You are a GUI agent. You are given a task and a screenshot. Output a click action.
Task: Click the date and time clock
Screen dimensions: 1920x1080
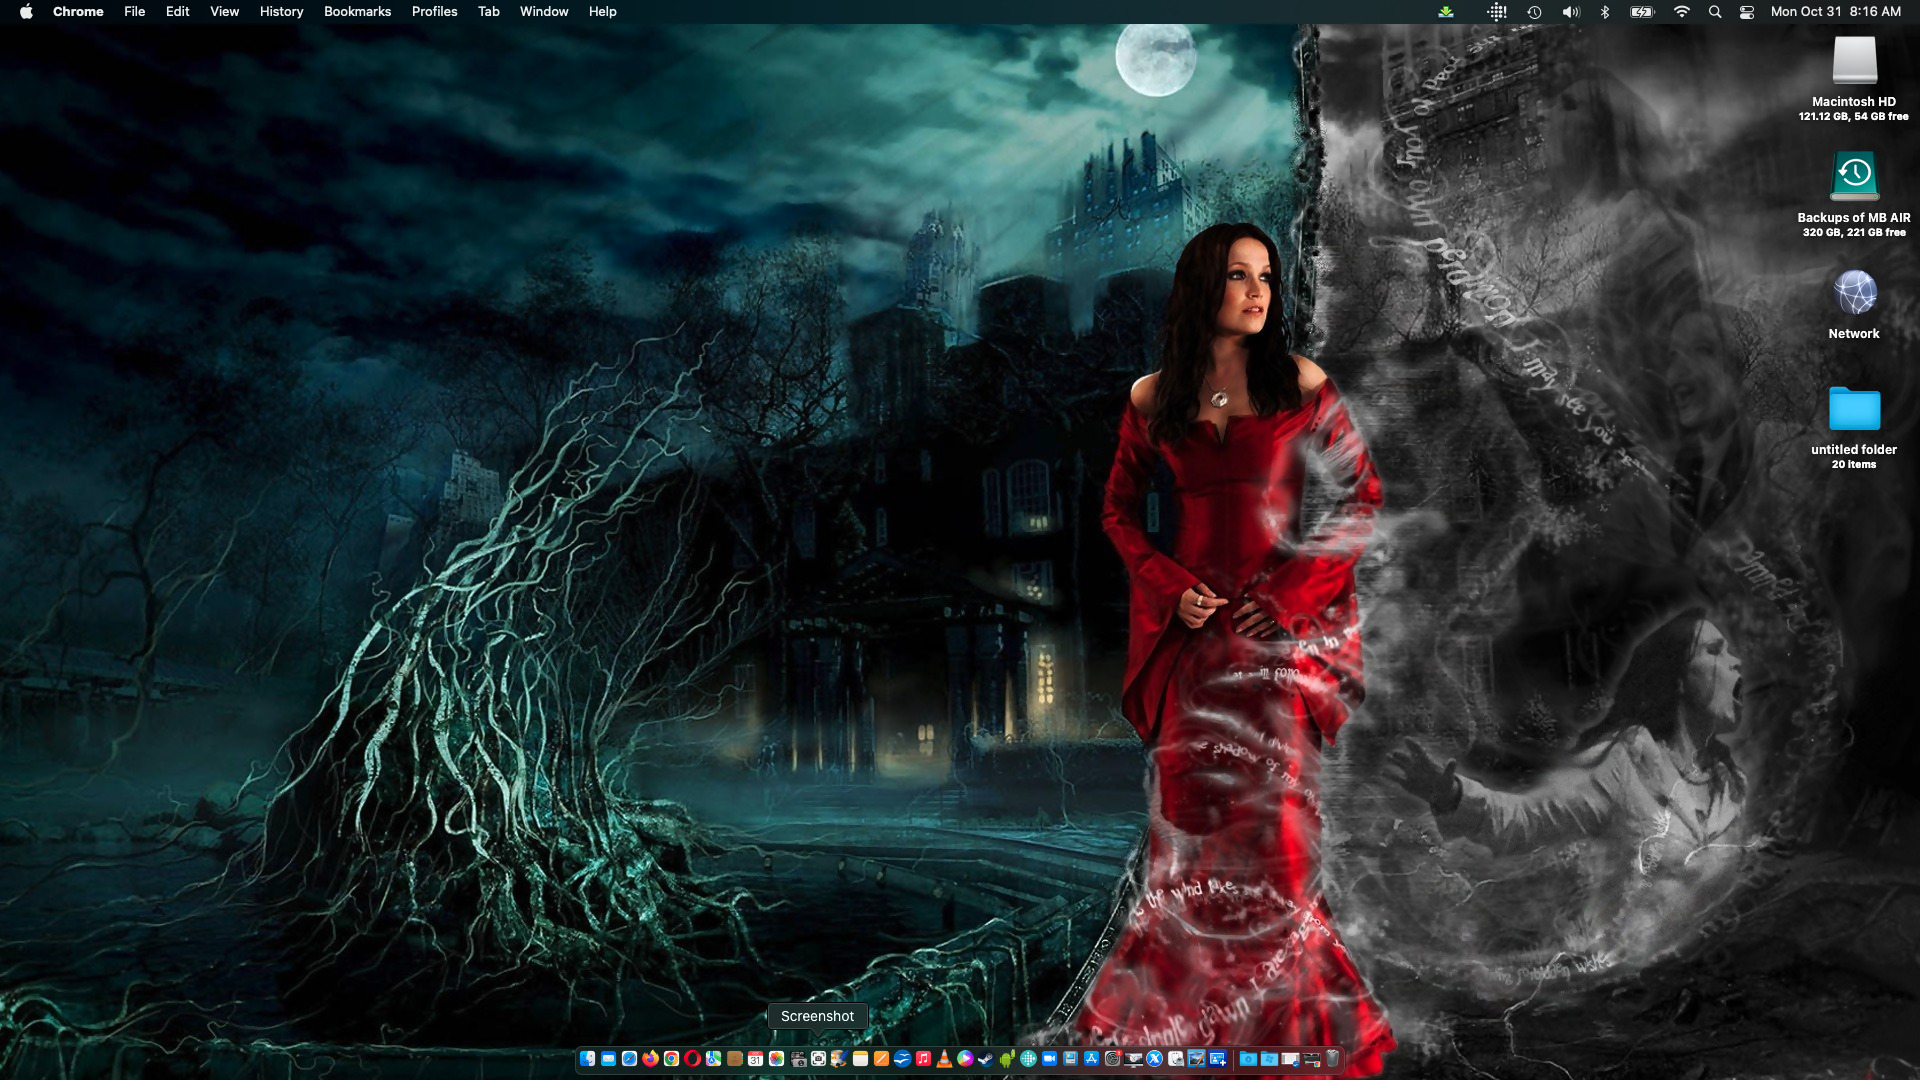point(1835,12)
